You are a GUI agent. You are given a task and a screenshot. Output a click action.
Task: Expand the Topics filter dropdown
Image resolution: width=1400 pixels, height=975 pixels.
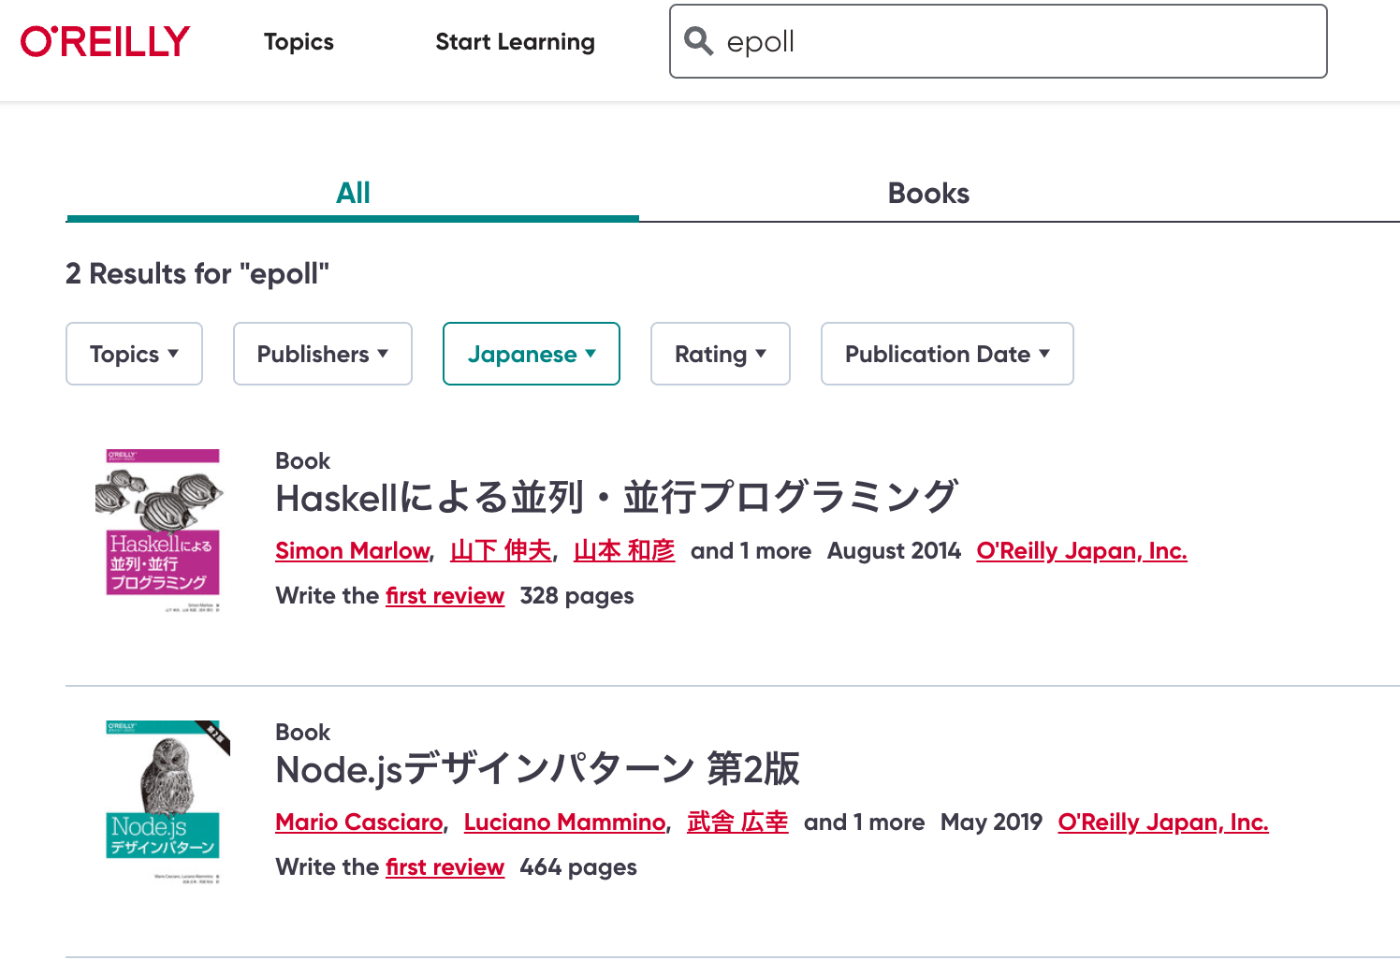[x=134, y=354]
